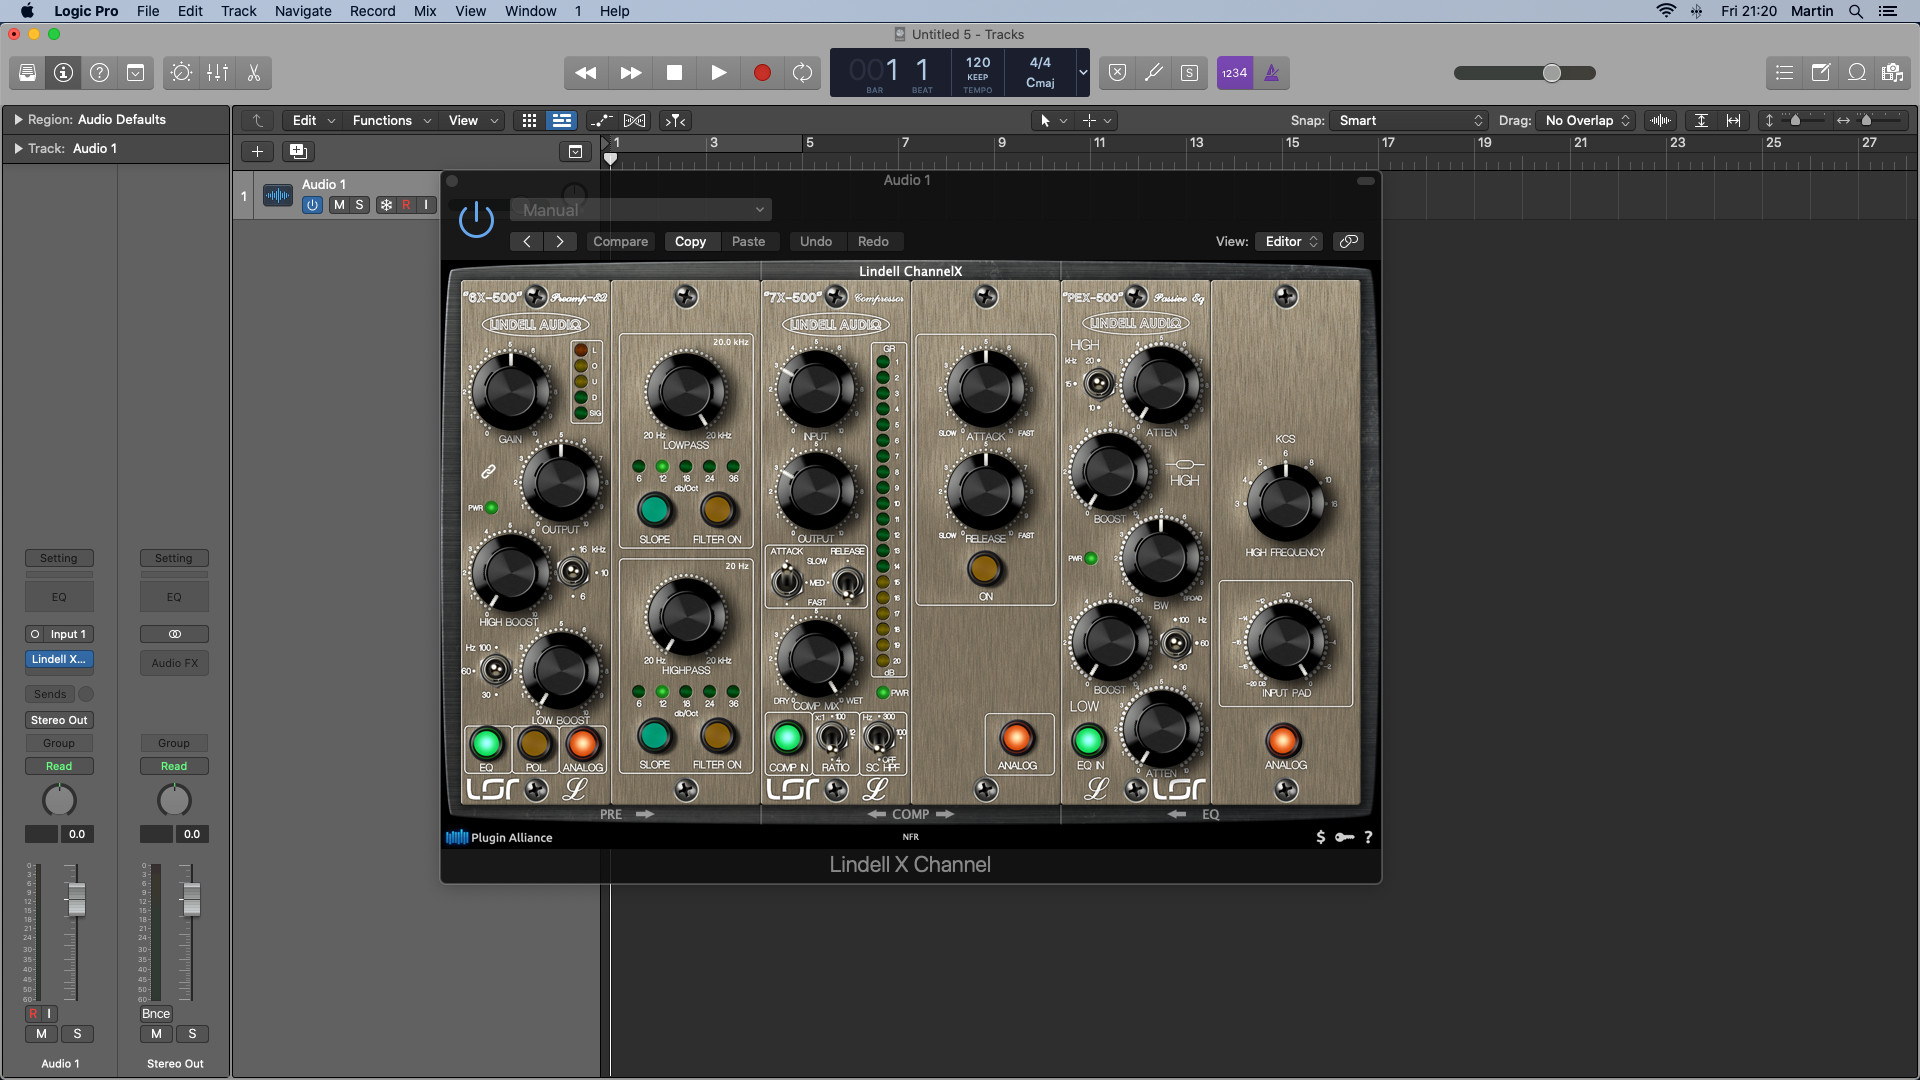Open the Help menu

614,11
